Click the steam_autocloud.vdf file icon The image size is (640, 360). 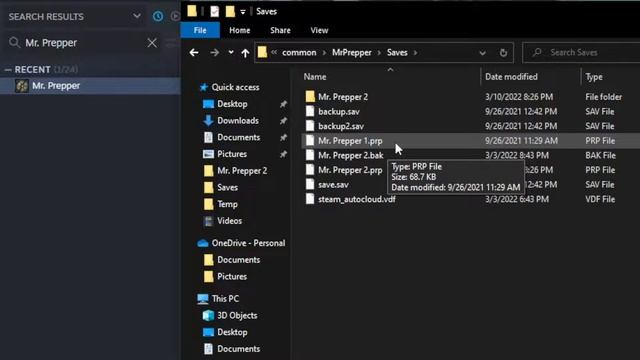310,199
